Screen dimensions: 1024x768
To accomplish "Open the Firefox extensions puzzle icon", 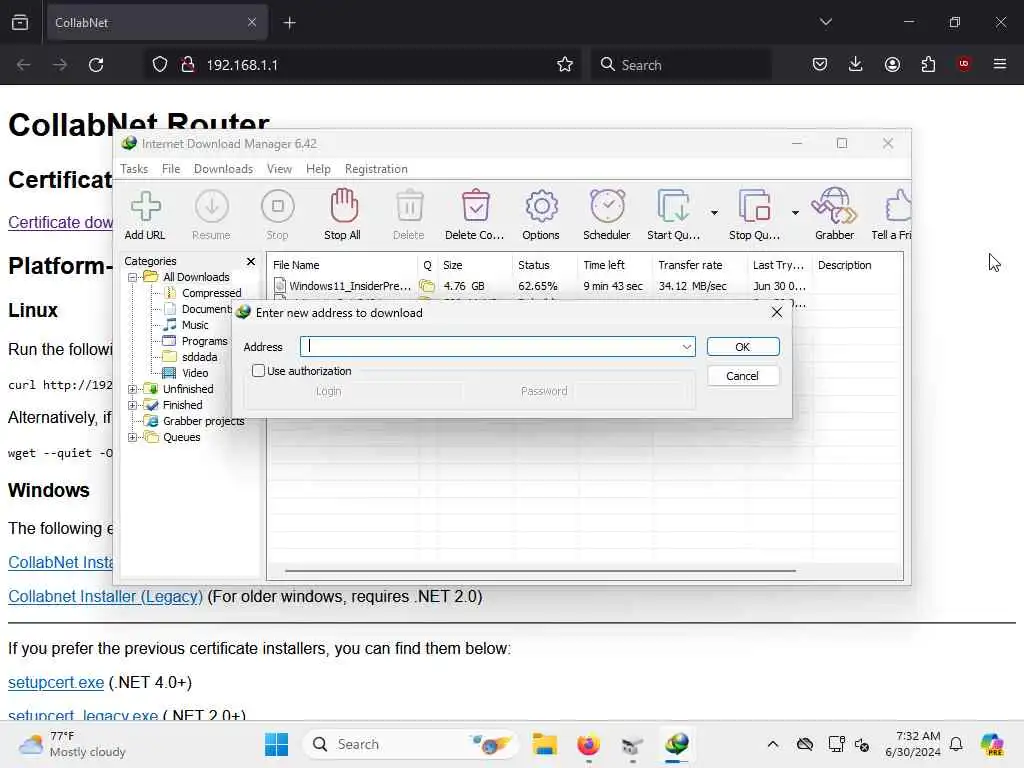I will click(928, 64).
